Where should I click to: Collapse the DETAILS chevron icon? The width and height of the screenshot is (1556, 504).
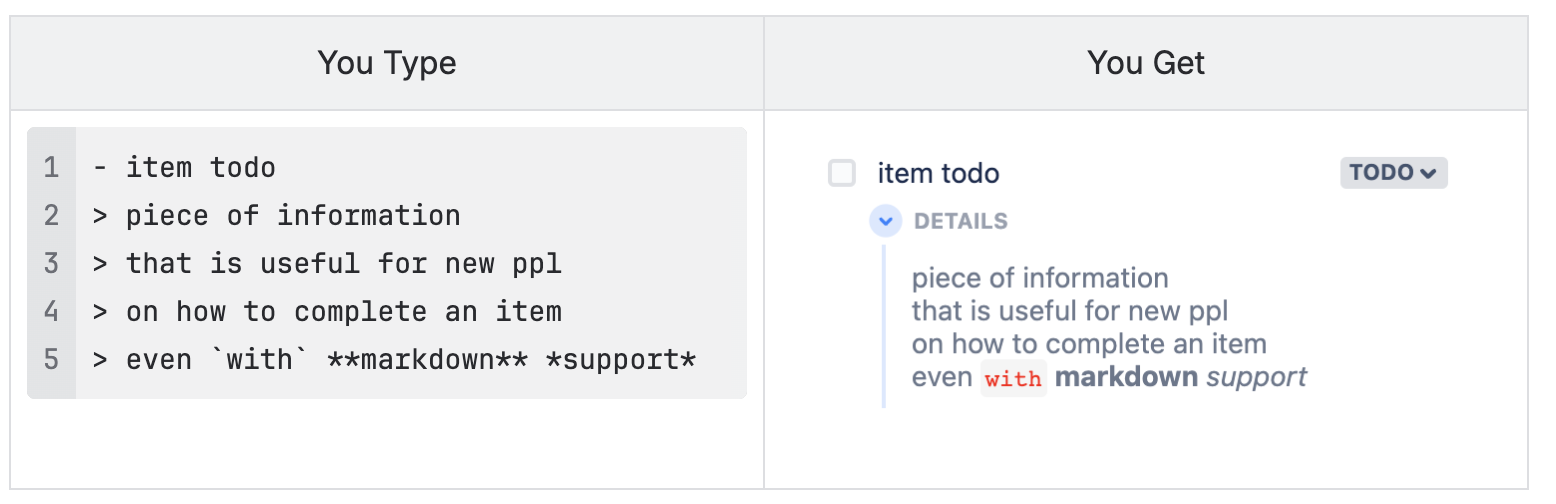(886, 221)
